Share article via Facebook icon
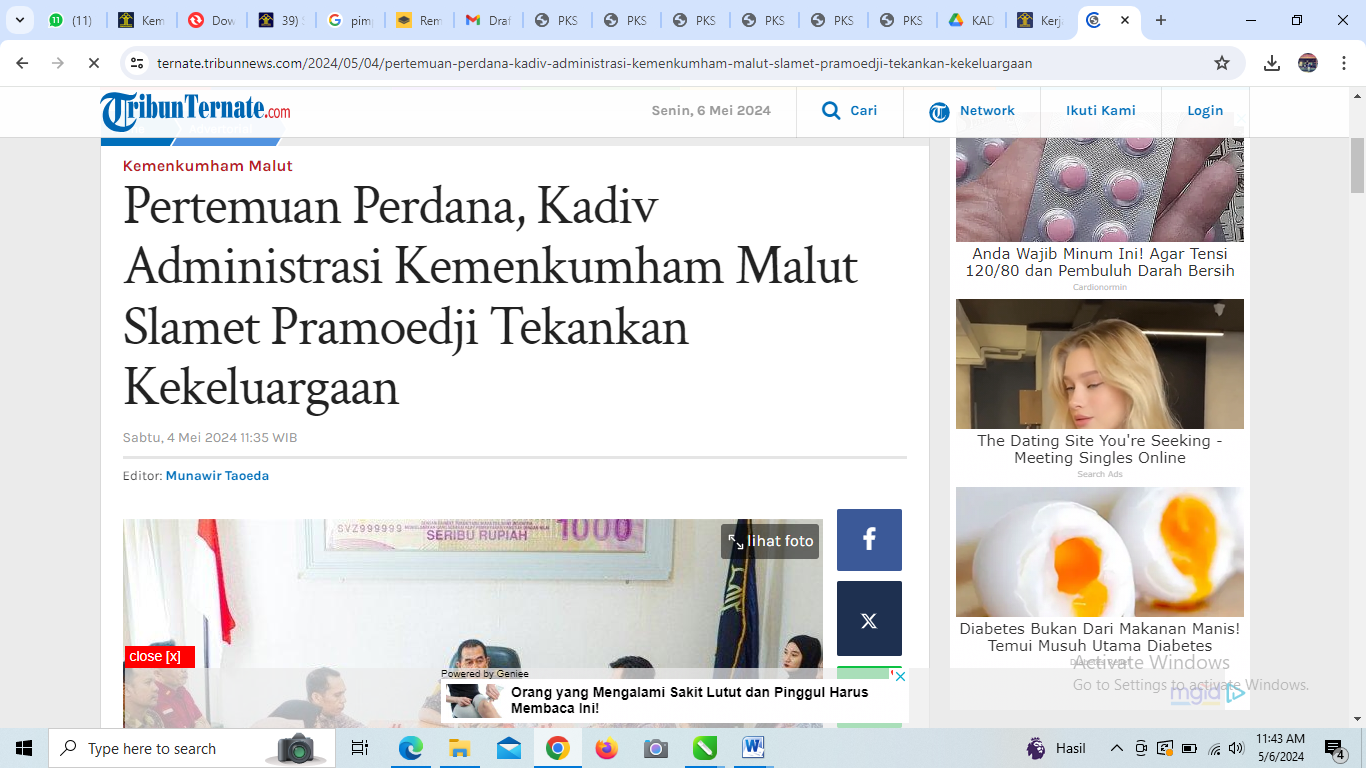The image size is (1366, 768). (x=869, y=540)
